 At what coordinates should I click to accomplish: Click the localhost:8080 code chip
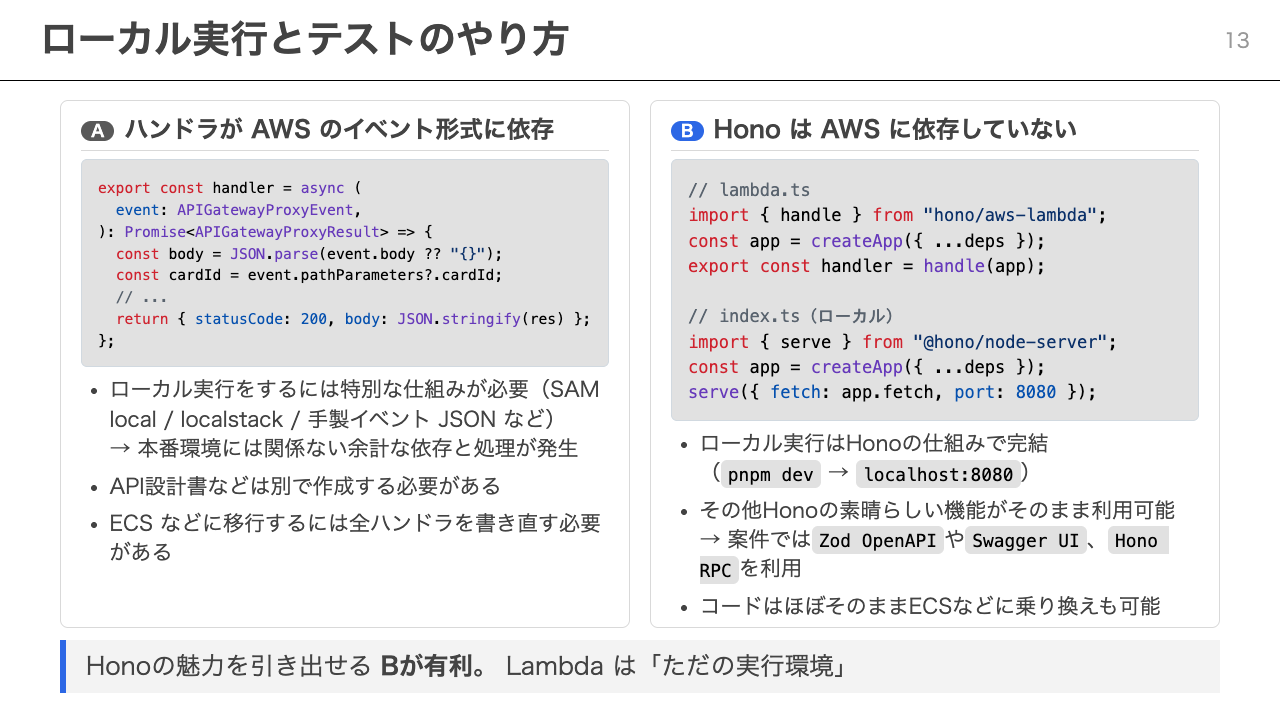point(938,474)
